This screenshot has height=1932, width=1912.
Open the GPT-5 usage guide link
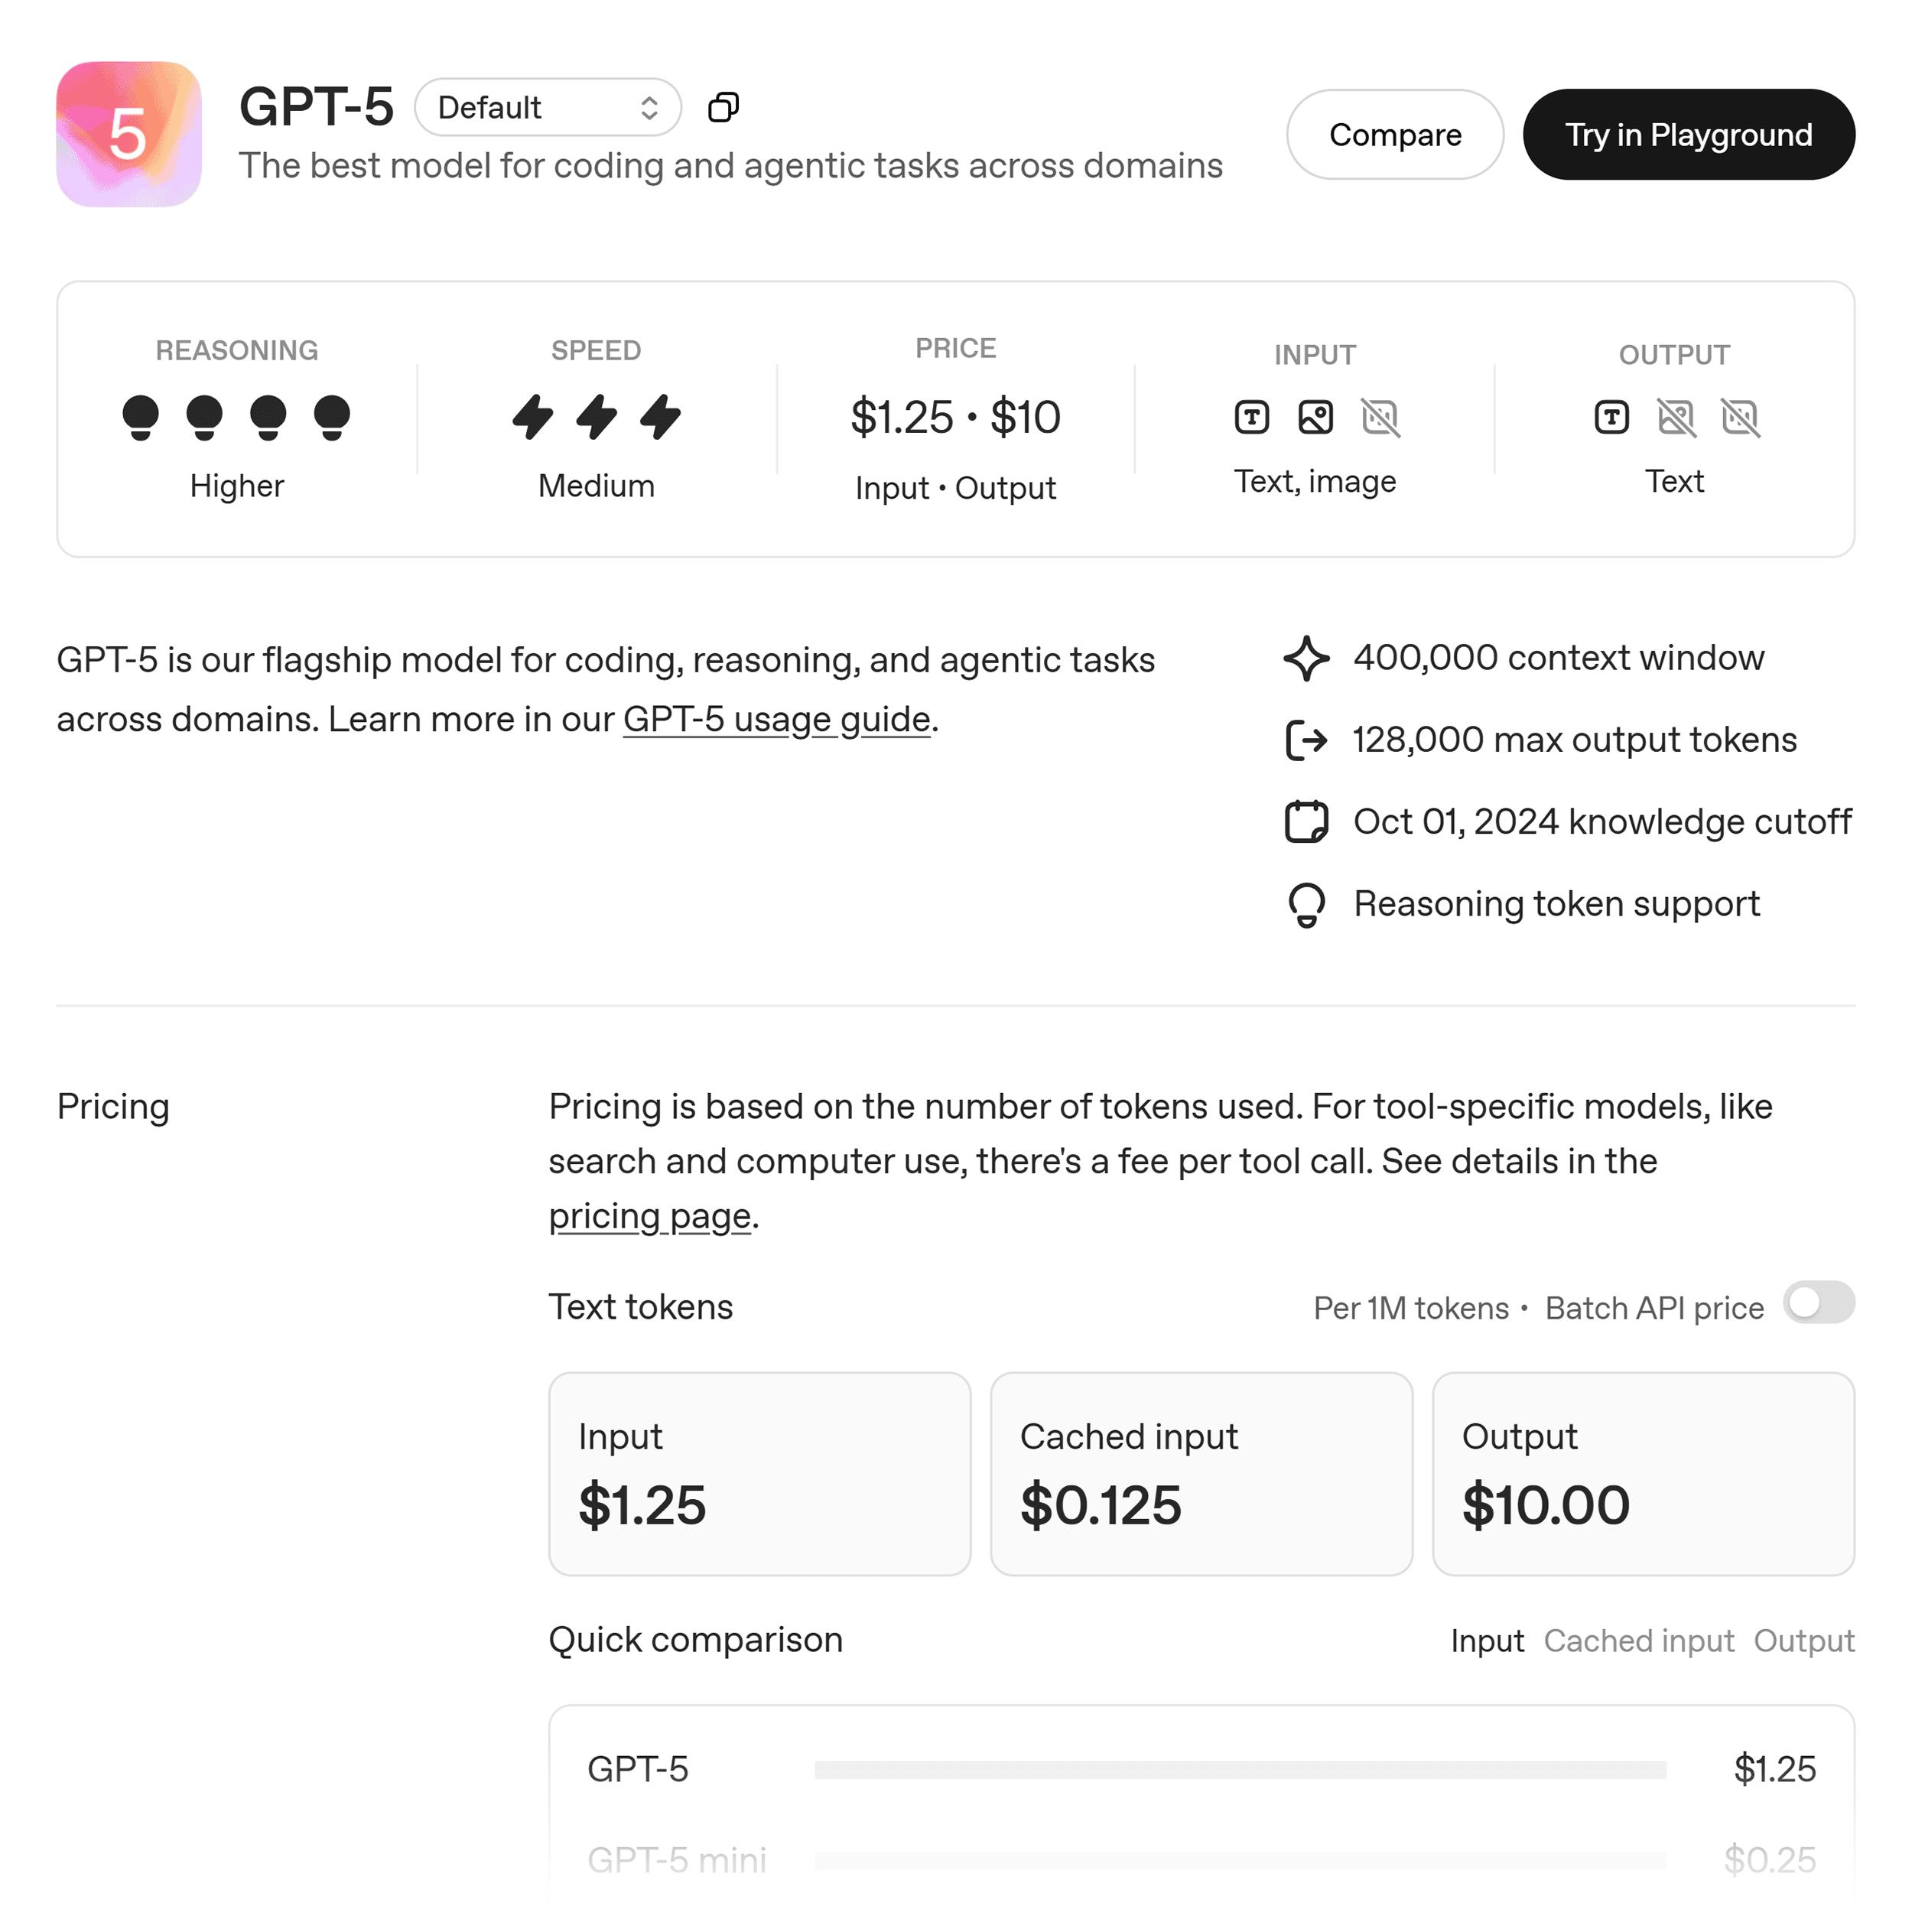click(774, 718)
